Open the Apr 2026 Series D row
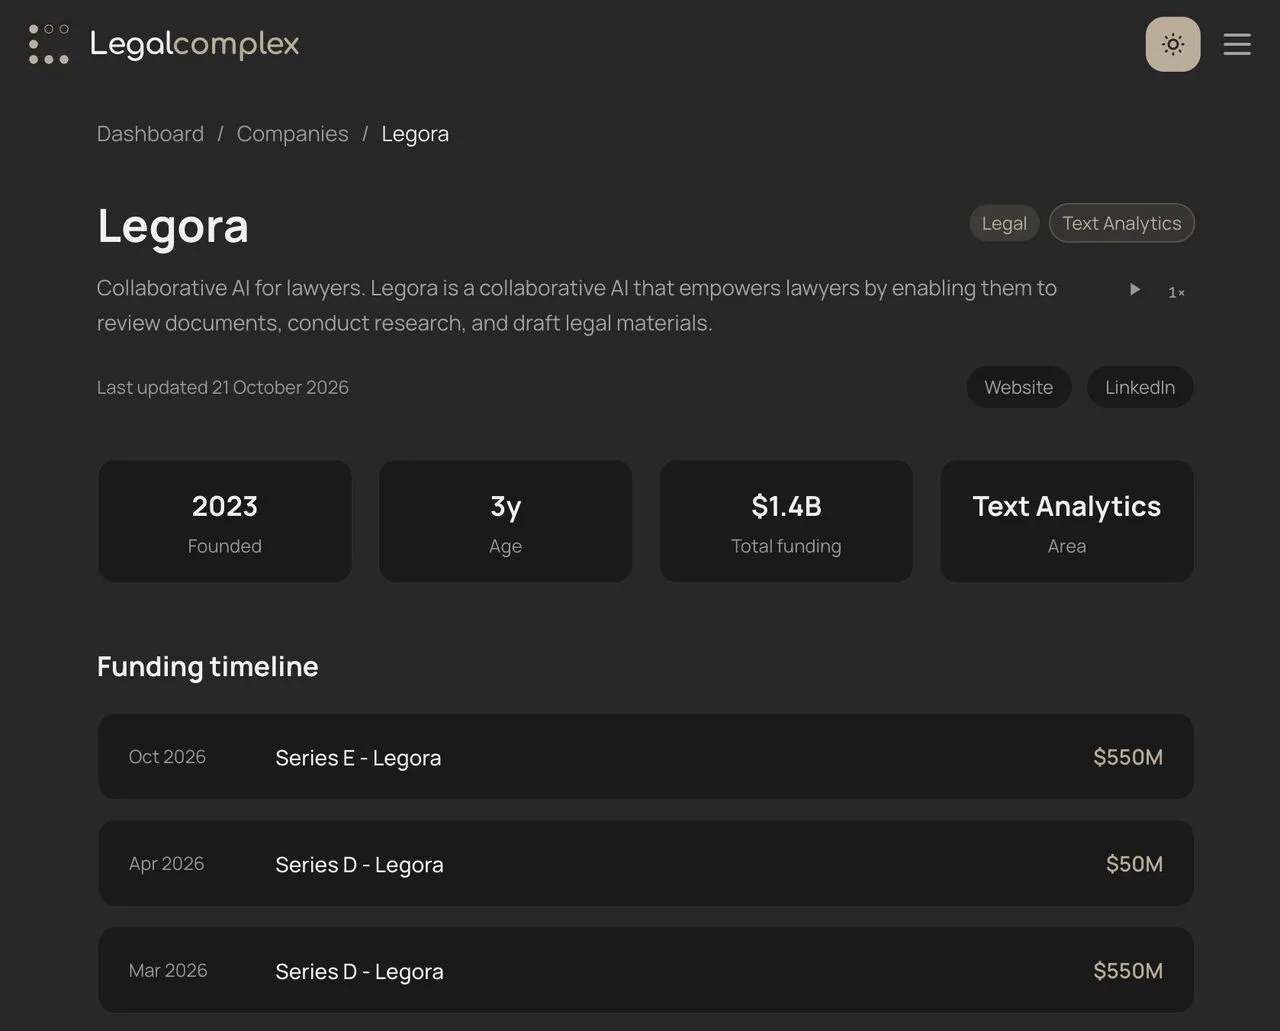Image resolution: width=1280 pixels, height=1031 pixels. [646, 864]
